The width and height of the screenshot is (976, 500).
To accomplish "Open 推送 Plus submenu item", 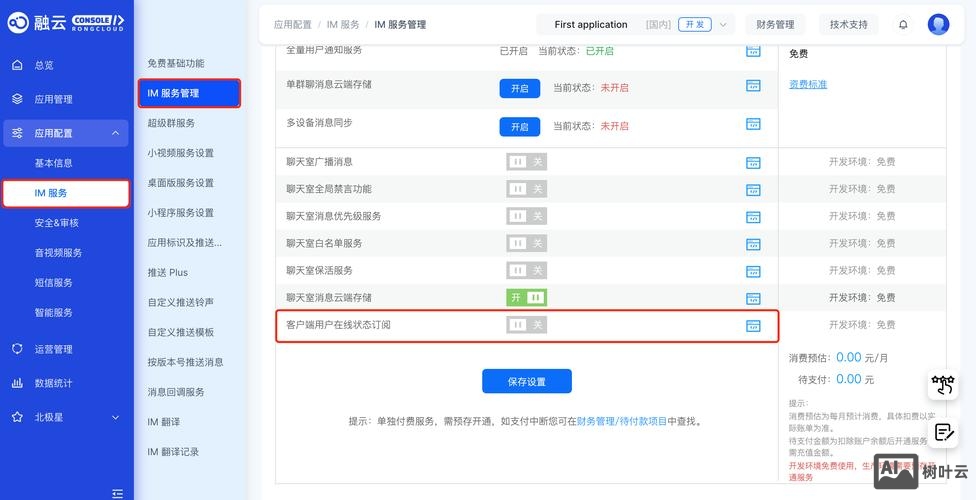I will (167, 273).
